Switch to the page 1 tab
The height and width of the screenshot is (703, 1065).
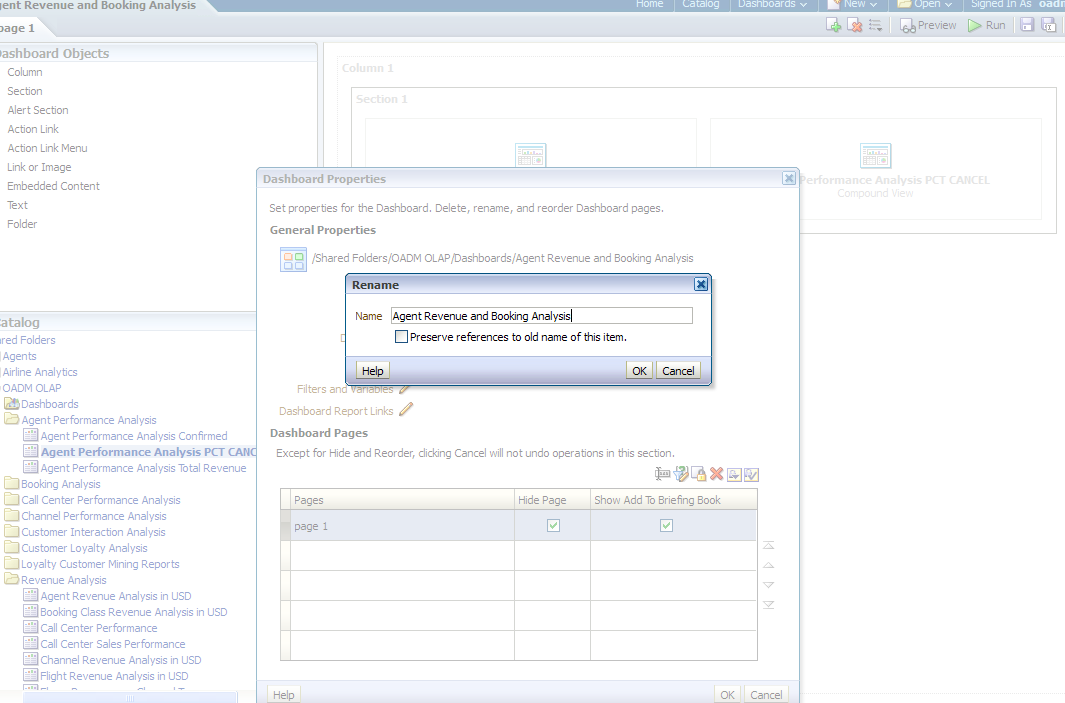(17, 28)
